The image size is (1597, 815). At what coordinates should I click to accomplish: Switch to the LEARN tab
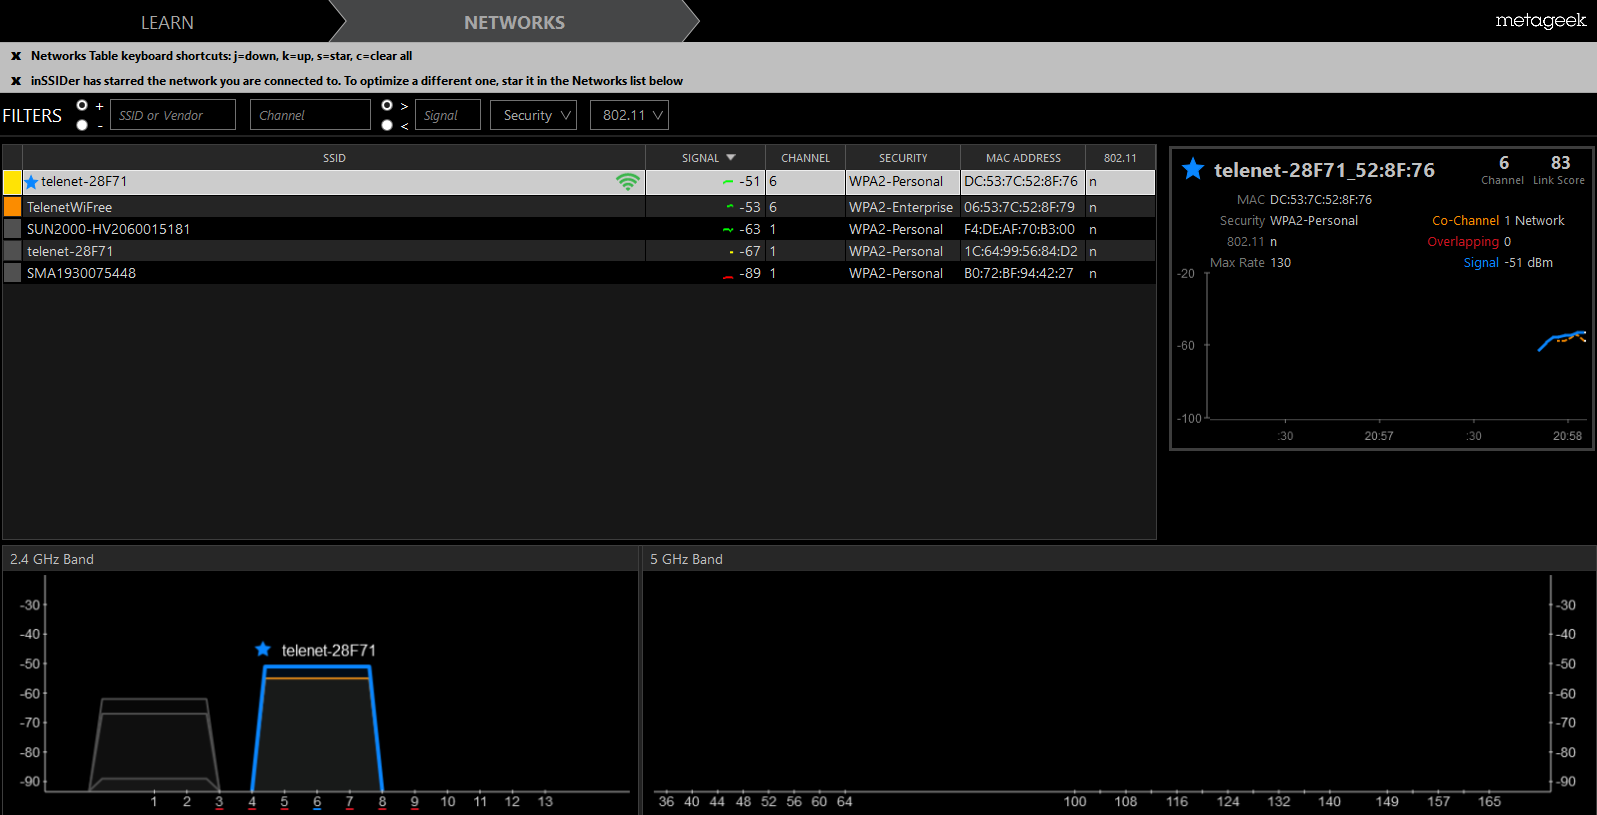click(x=167, y=22)
